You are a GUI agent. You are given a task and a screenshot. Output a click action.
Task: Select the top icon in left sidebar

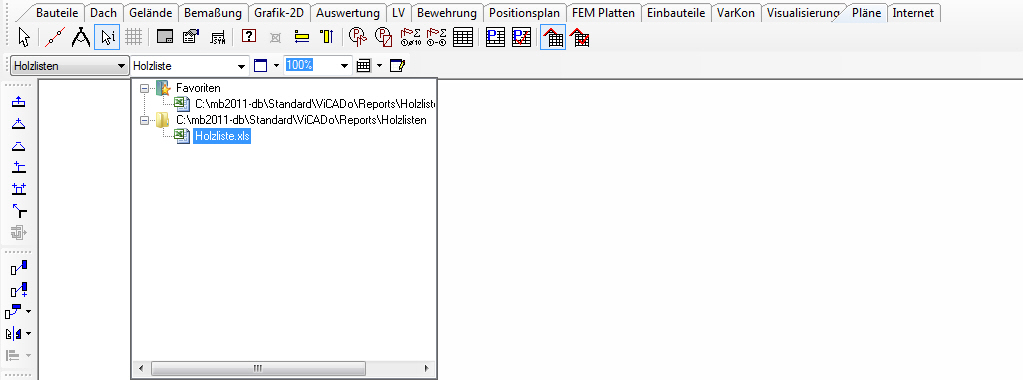point(19,101)
